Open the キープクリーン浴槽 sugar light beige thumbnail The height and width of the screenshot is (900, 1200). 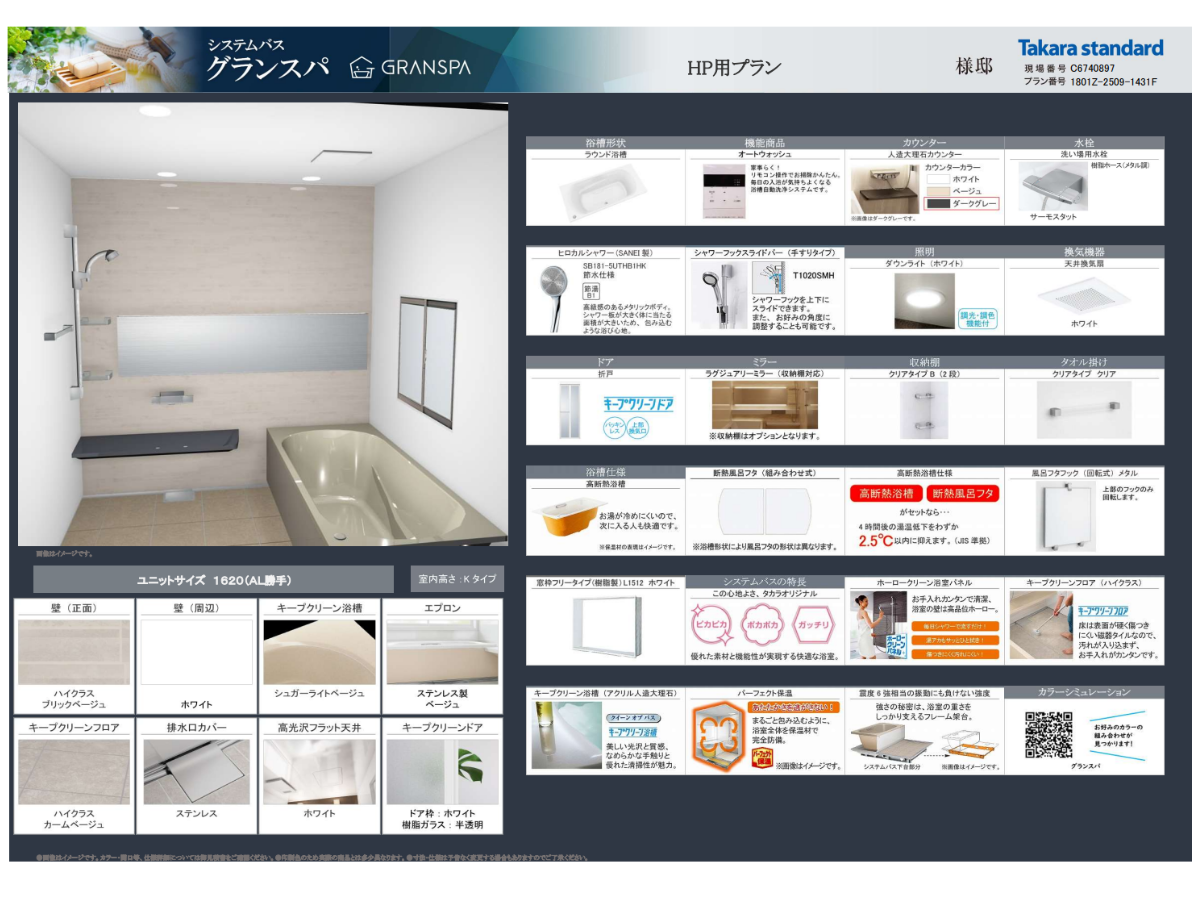point(319,652)
